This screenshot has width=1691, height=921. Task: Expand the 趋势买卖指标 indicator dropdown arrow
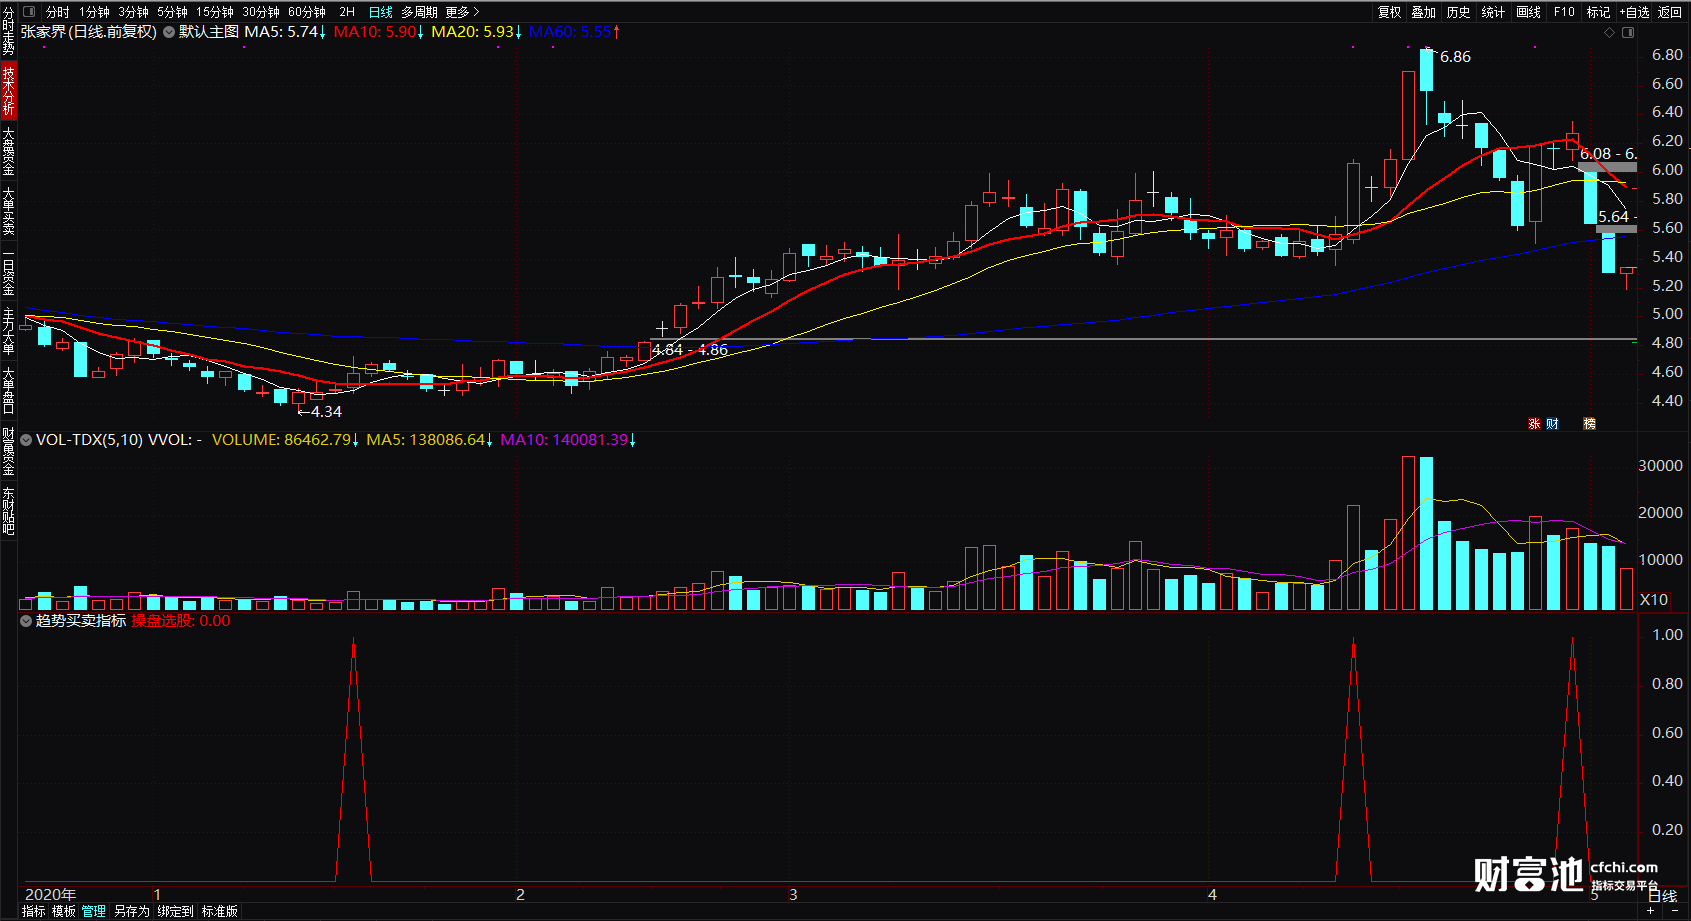pos(26,621)
